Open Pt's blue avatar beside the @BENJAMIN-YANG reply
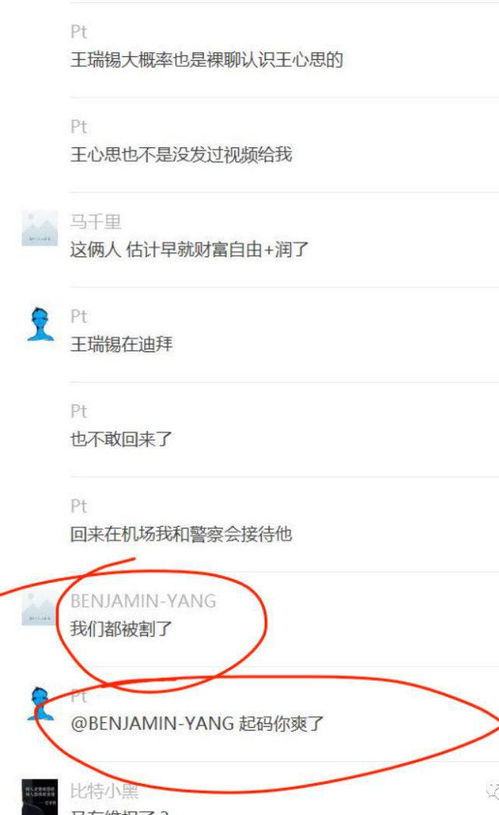 (40, 703)
